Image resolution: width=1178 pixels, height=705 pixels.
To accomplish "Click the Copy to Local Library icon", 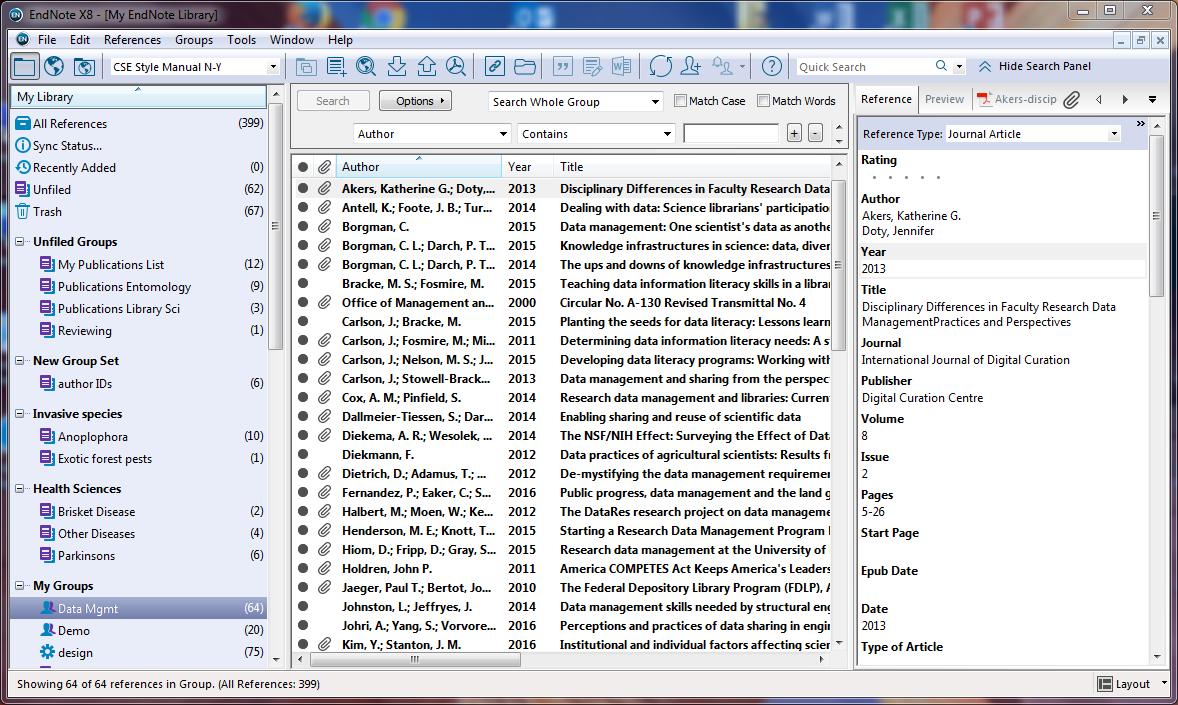I will pyautogui.click(x=306, y=66).
